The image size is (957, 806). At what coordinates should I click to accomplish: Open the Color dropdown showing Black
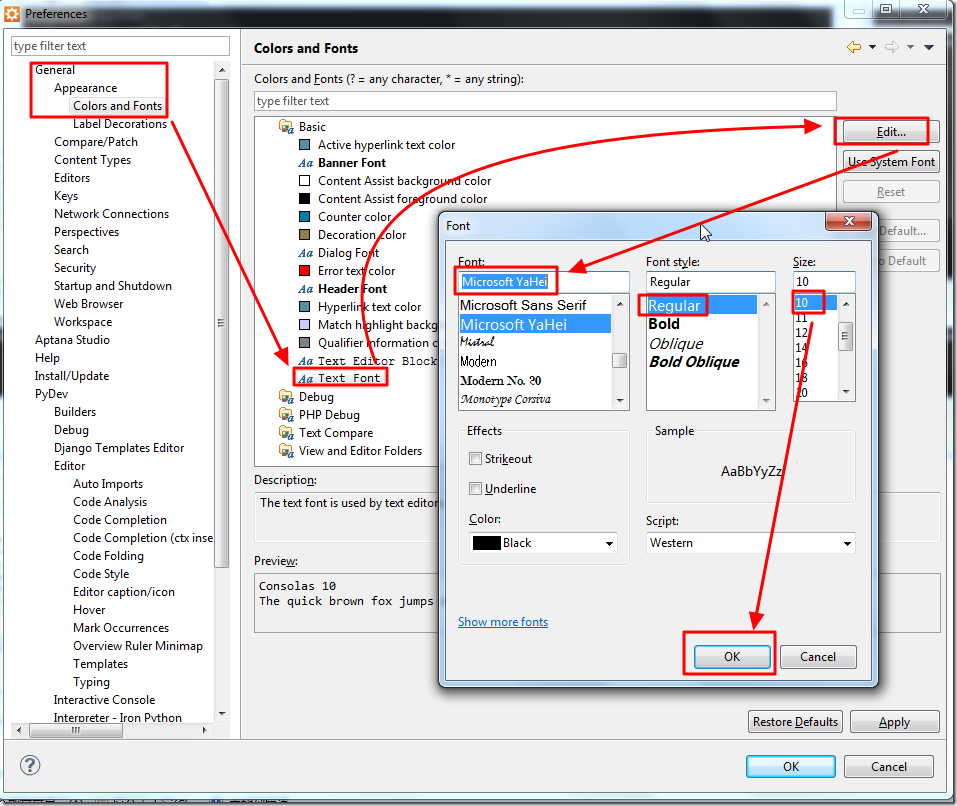(543, 543)
